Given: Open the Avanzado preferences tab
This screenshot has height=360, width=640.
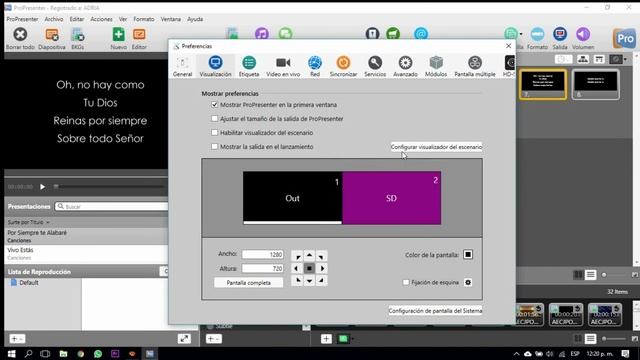Looking at the screenshot, I should [x=405, y=66].
